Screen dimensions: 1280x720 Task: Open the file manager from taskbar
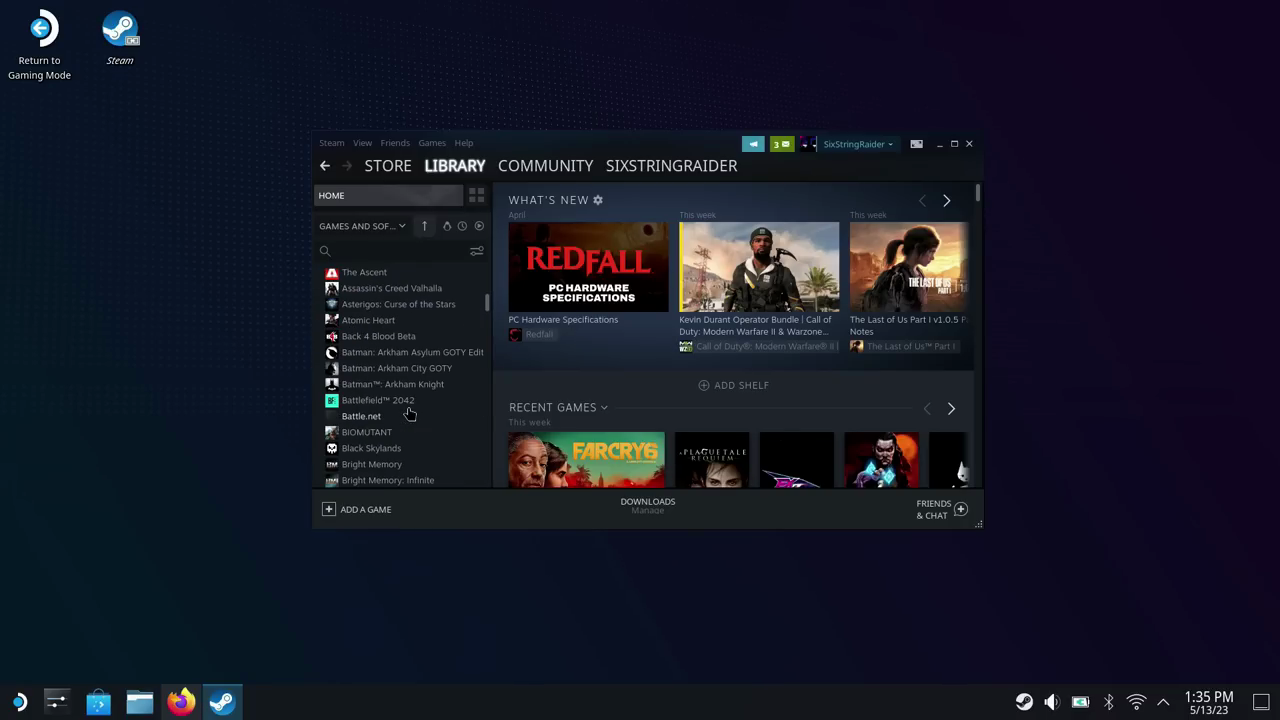(x=139, y=702)
